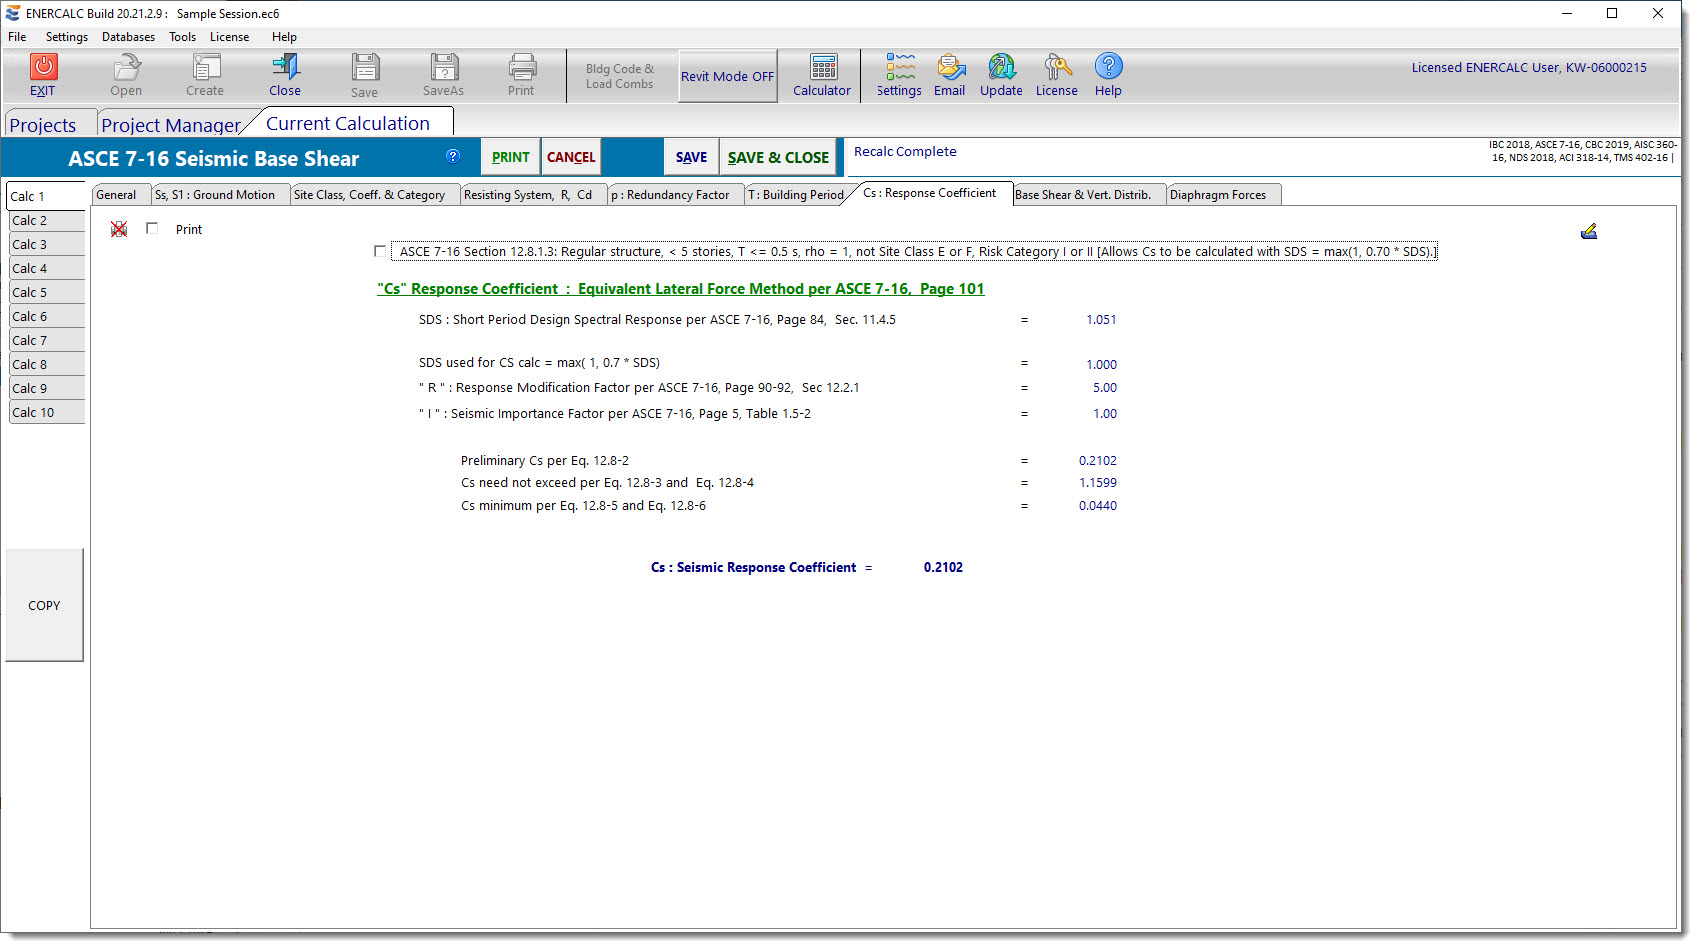Click the red EXIT power icon
The width and height of the screenshot is (1697, 948).
click(x=43, y=67)
